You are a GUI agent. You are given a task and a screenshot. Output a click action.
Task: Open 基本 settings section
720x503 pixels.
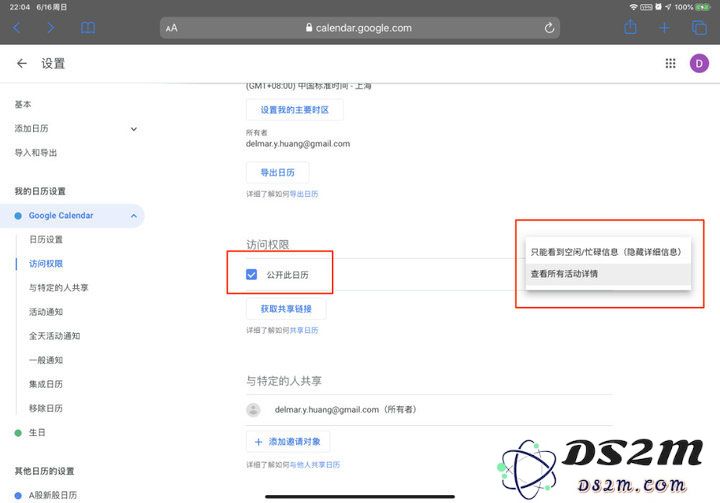[23, 104]
